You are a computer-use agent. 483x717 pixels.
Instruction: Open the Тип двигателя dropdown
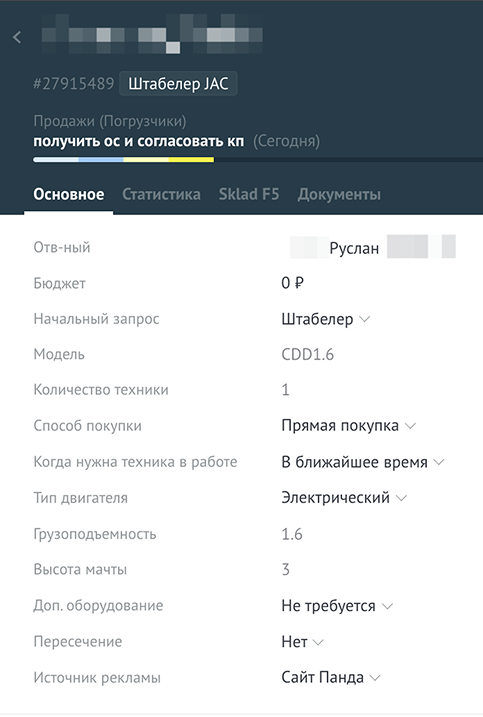click(x=344, y=498)
